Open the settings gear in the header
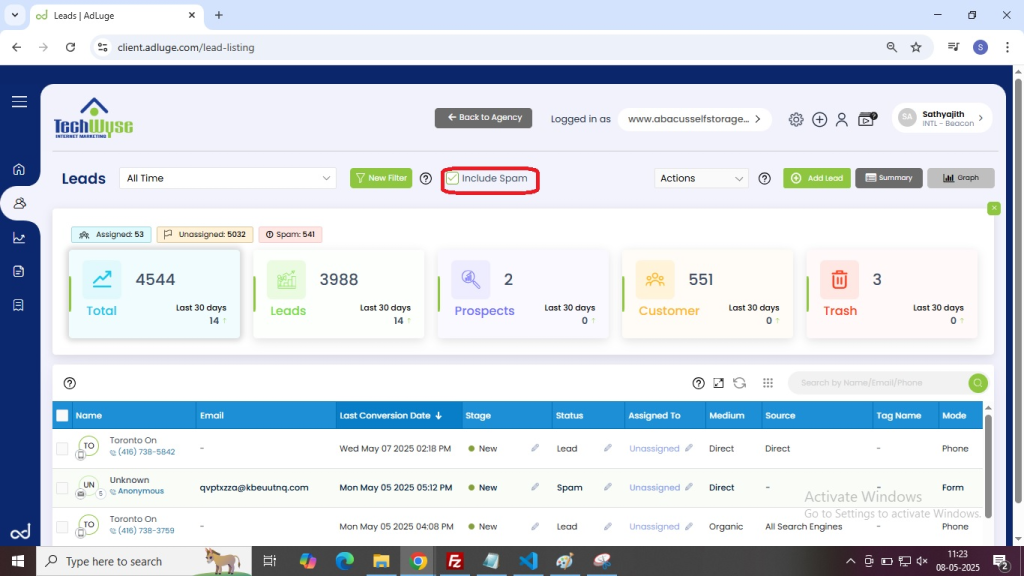 pyautogui.click(x=796, y=119)
